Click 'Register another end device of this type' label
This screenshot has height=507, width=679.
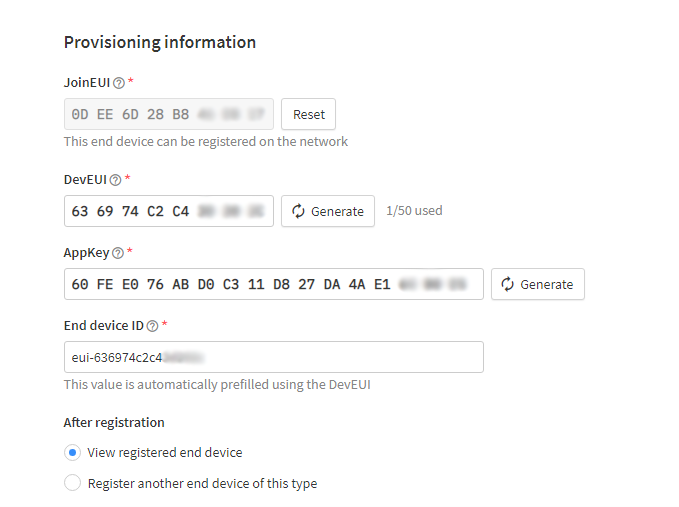point(202,483)
